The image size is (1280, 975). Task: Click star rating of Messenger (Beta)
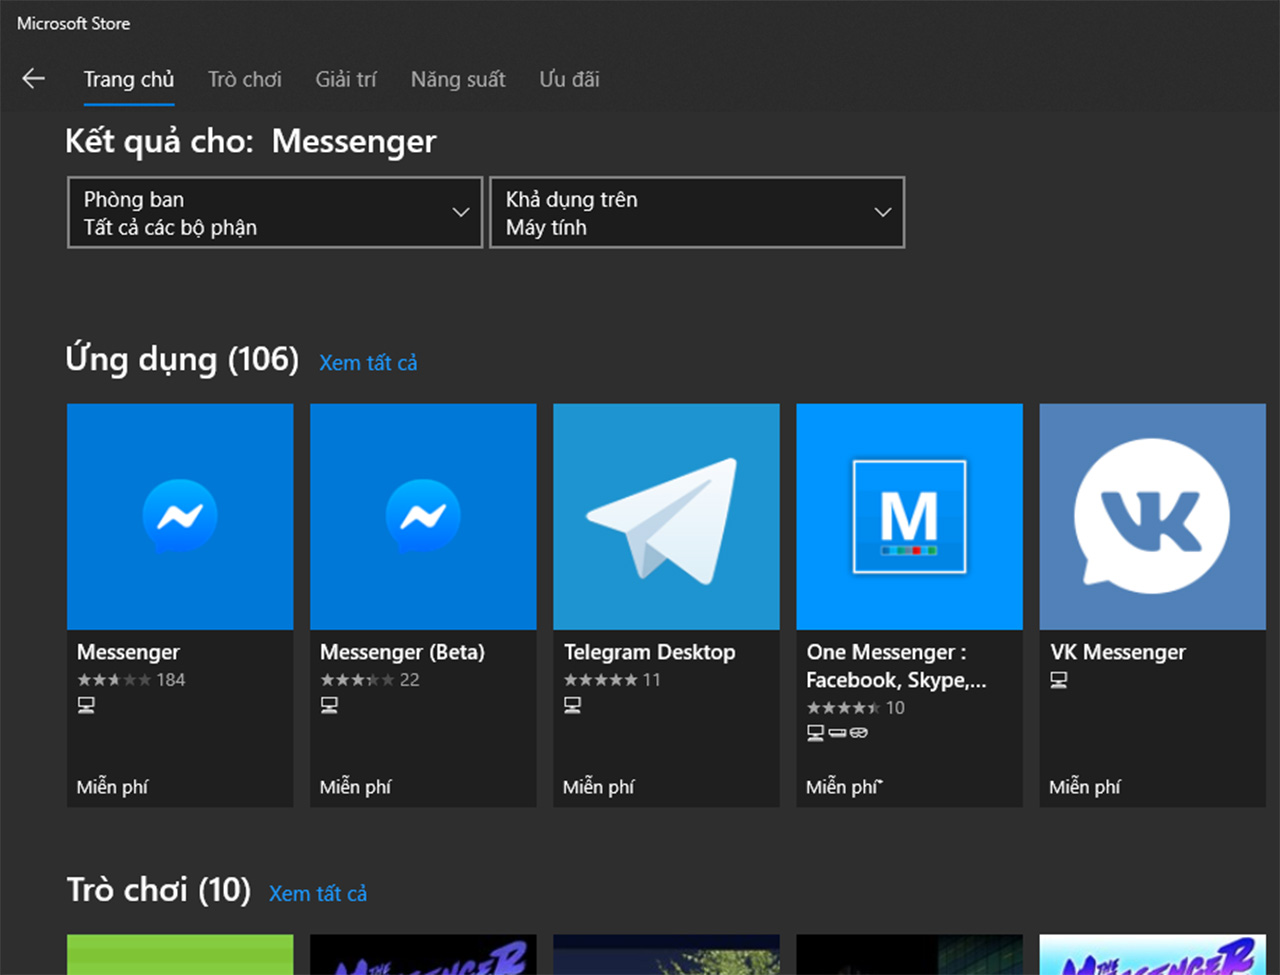[357, 680]
